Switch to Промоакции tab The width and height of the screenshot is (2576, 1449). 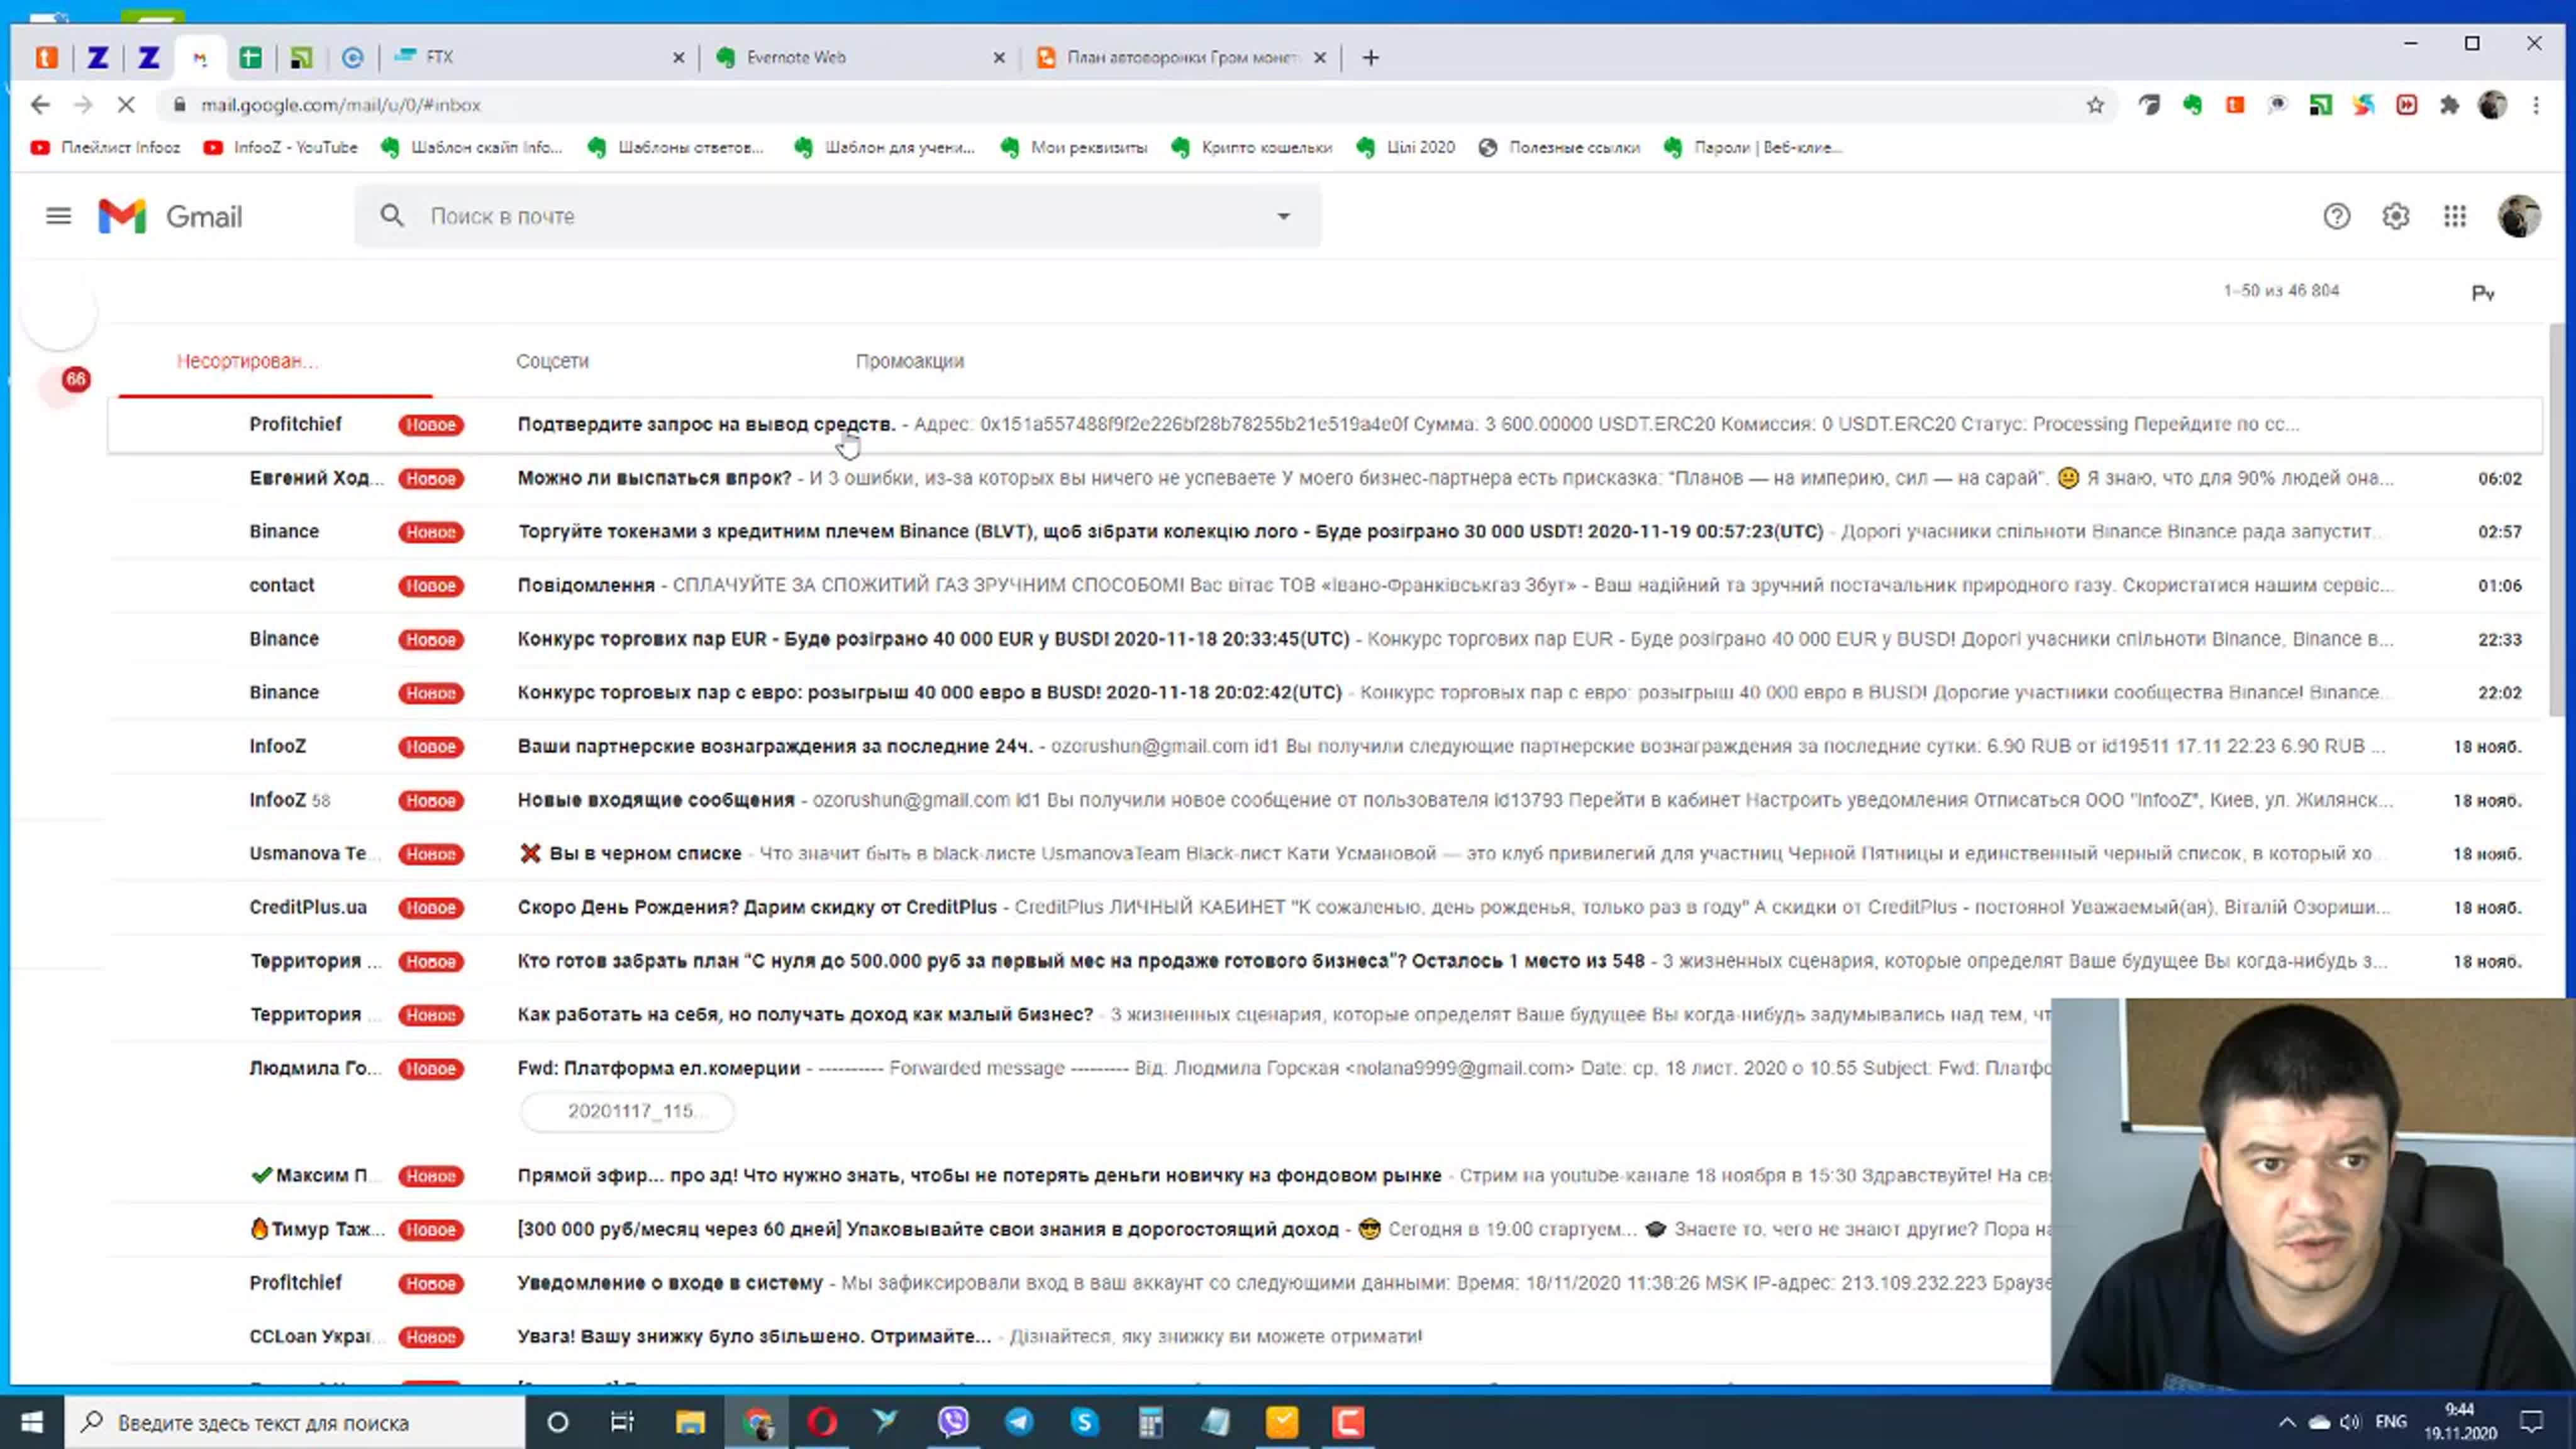909,361
